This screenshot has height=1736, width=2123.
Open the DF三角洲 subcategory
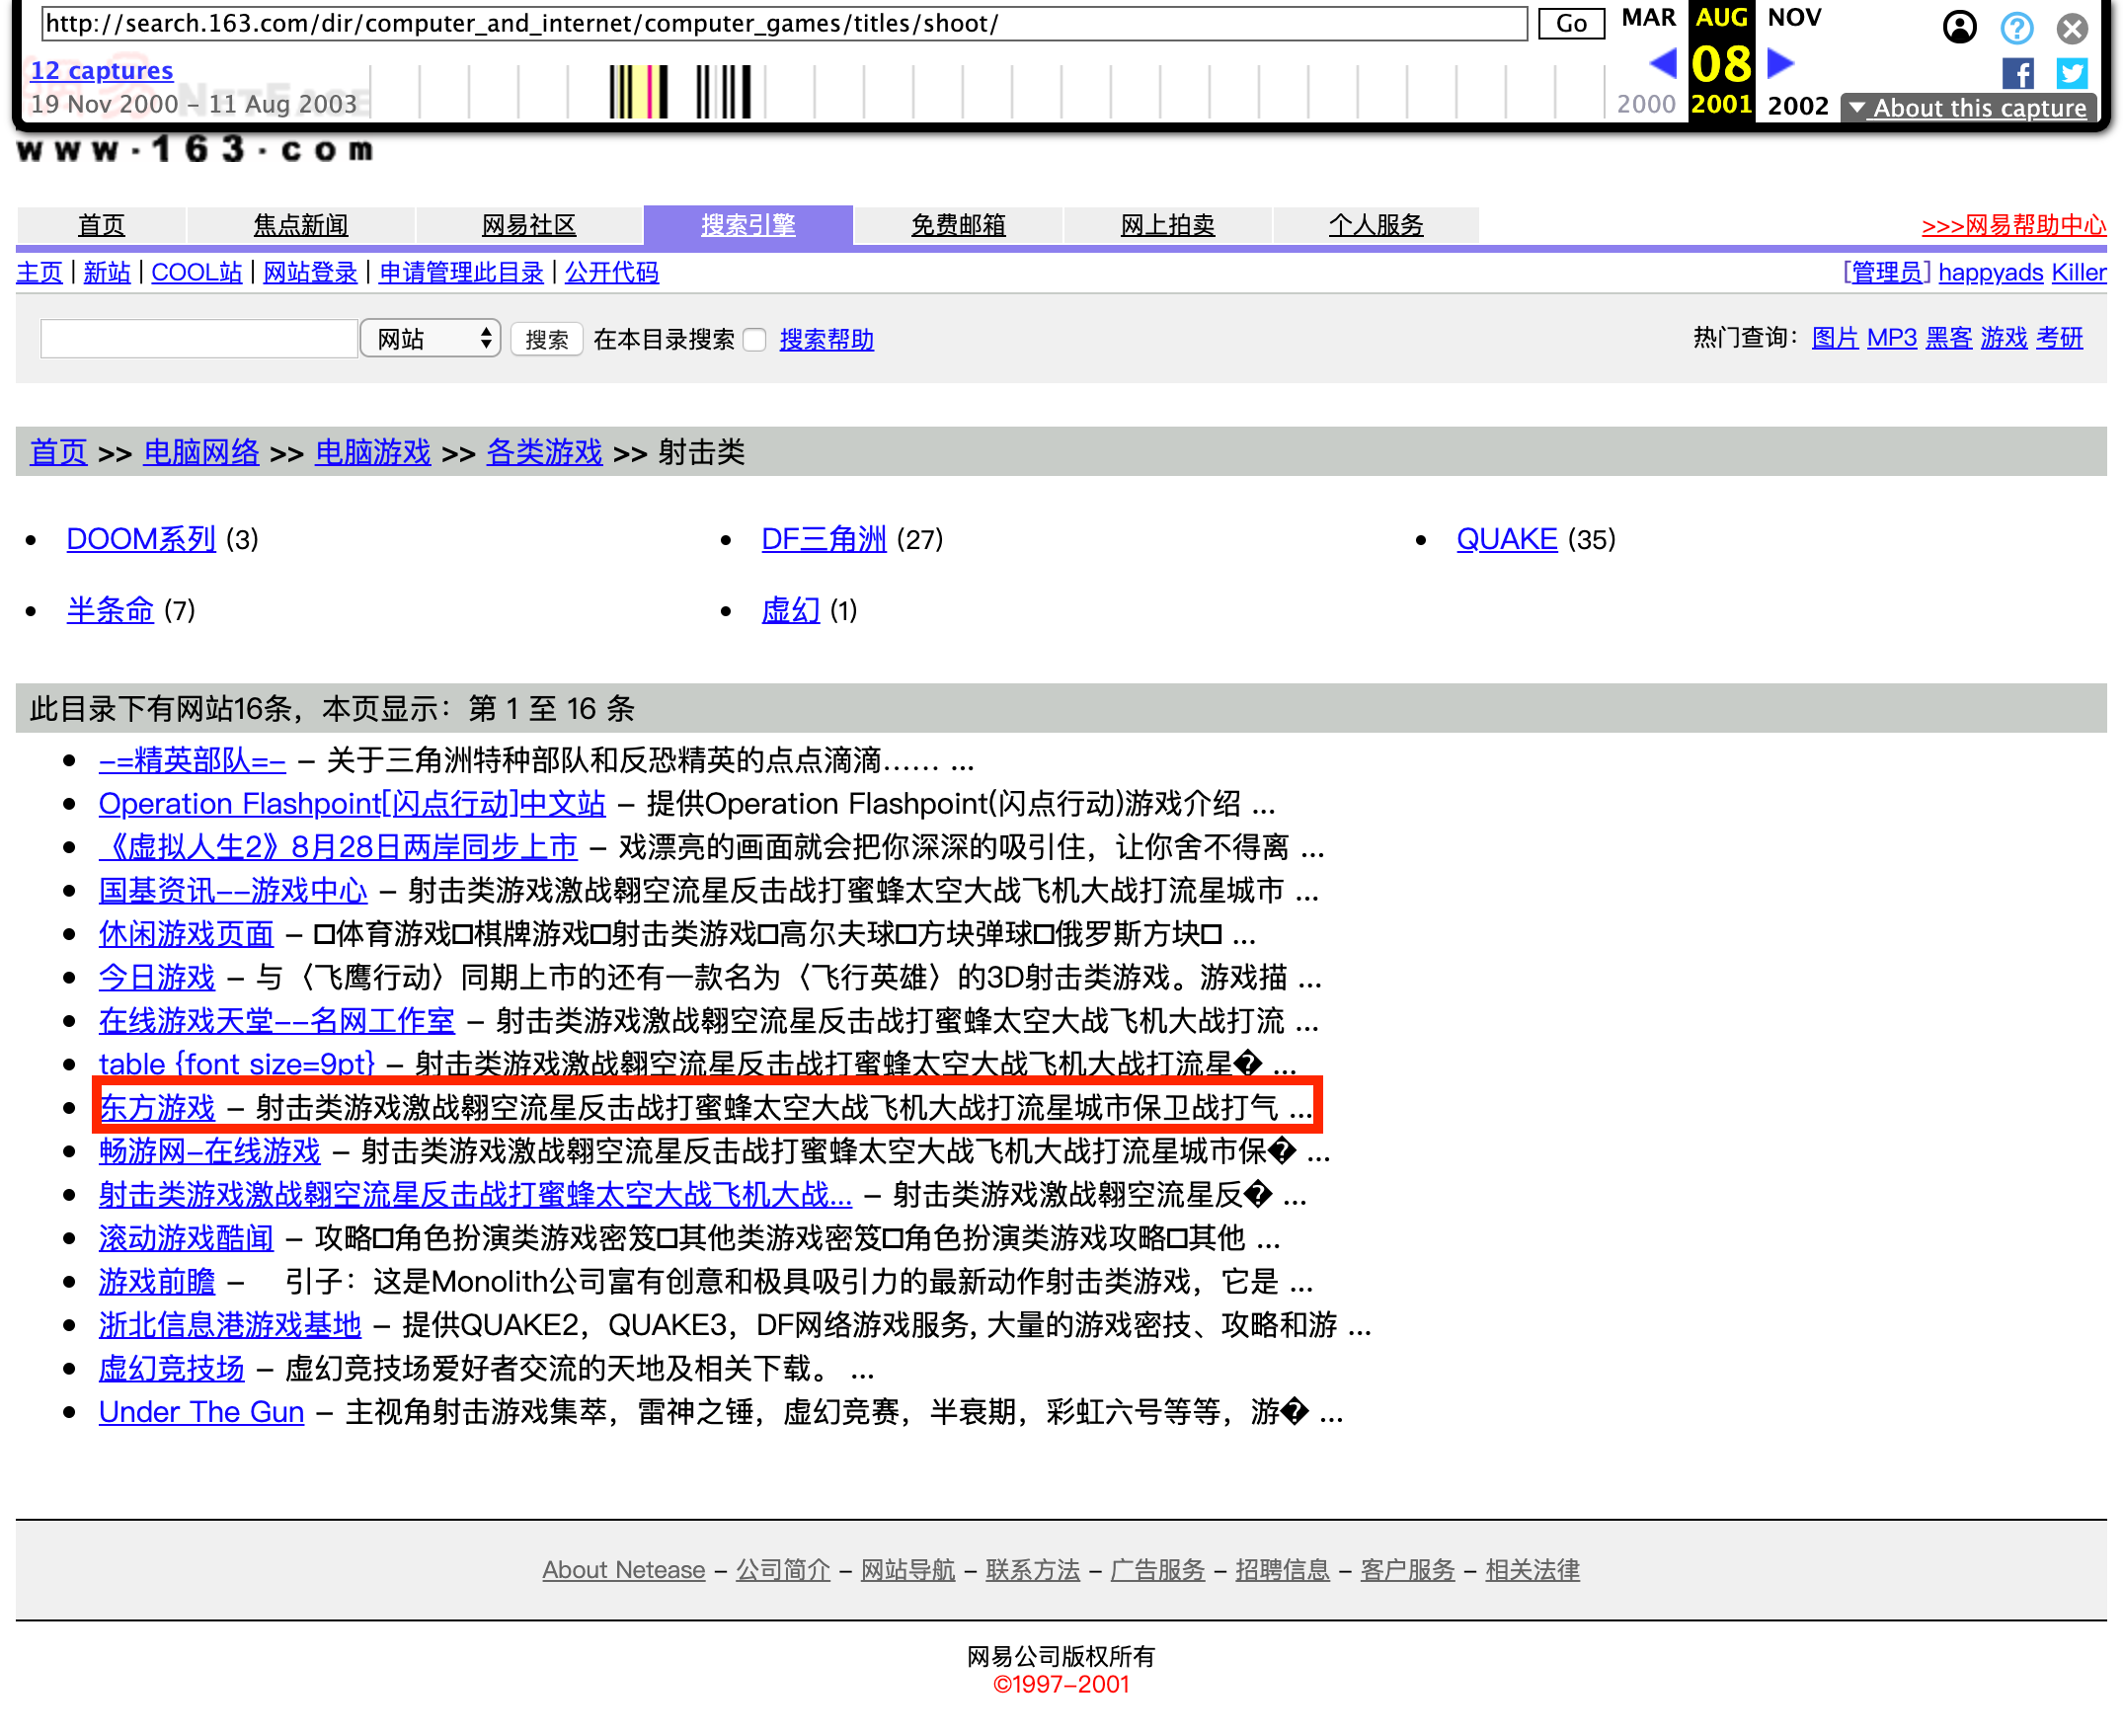[824, 539]
